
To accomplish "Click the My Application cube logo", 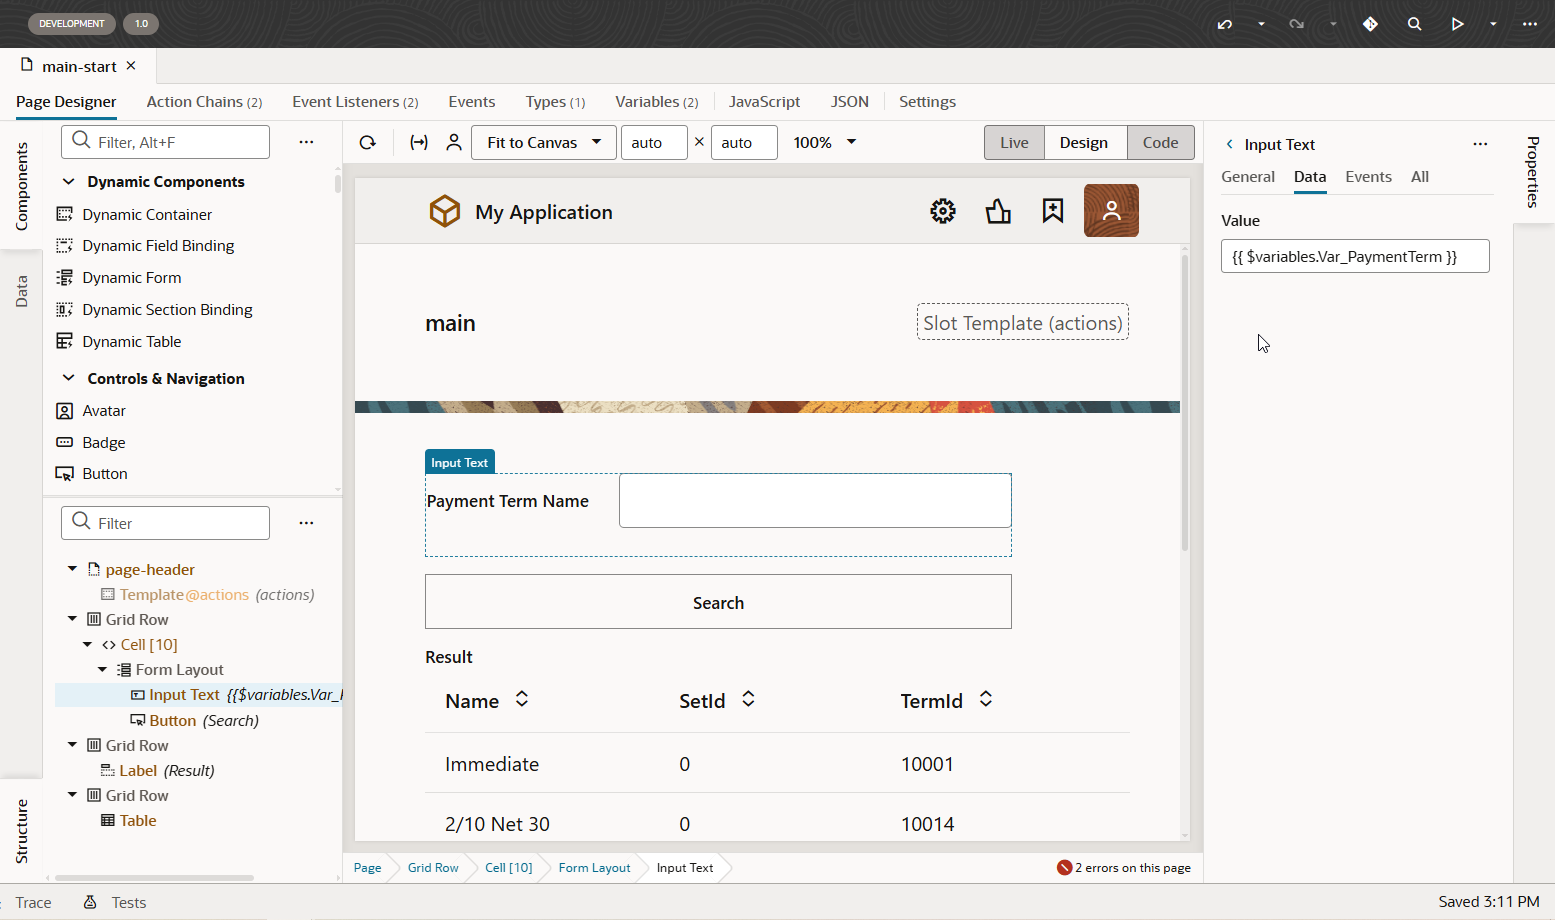I will [x=445, y=212].
